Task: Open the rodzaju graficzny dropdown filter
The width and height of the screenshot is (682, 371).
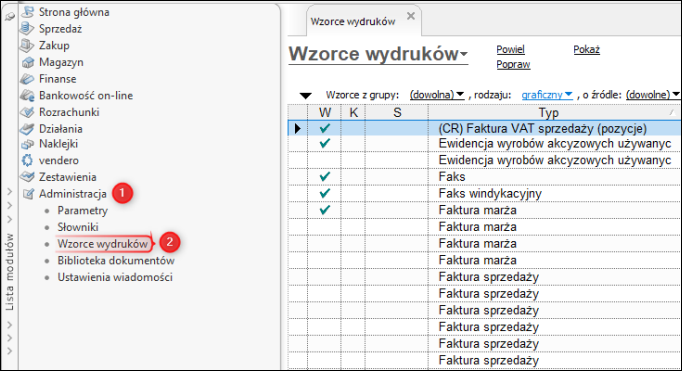Action: click(x=547, y=95)
